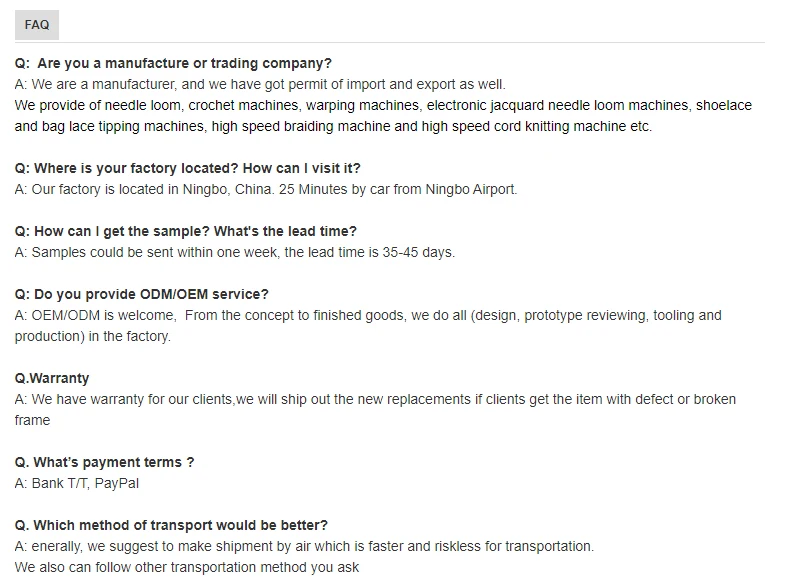Viewport: 791px width, 583px height.
Task: Click the answer starting with OEM/ODM is welcome
Action: tap(367, 315)
